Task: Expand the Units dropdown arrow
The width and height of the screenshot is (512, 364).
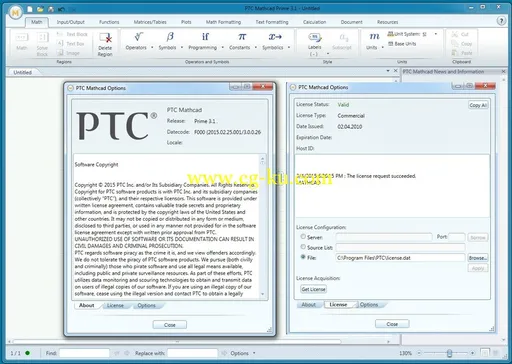Action: click(383, 48)
